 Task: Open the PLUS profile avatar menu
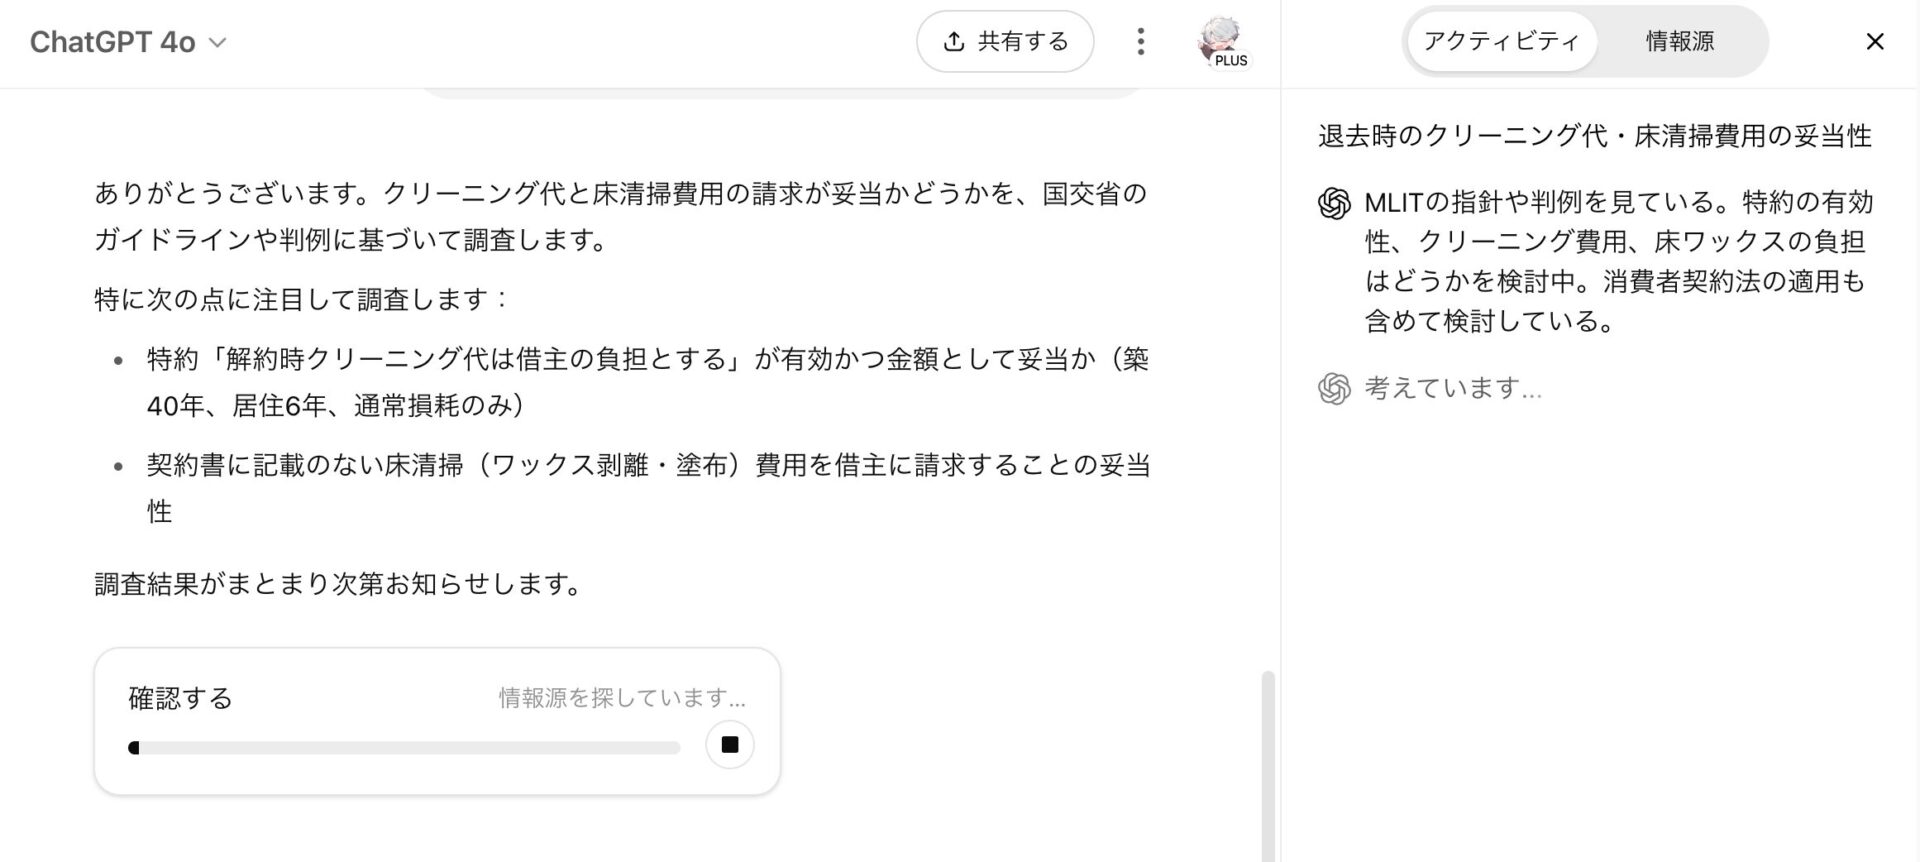(1222, 42)
